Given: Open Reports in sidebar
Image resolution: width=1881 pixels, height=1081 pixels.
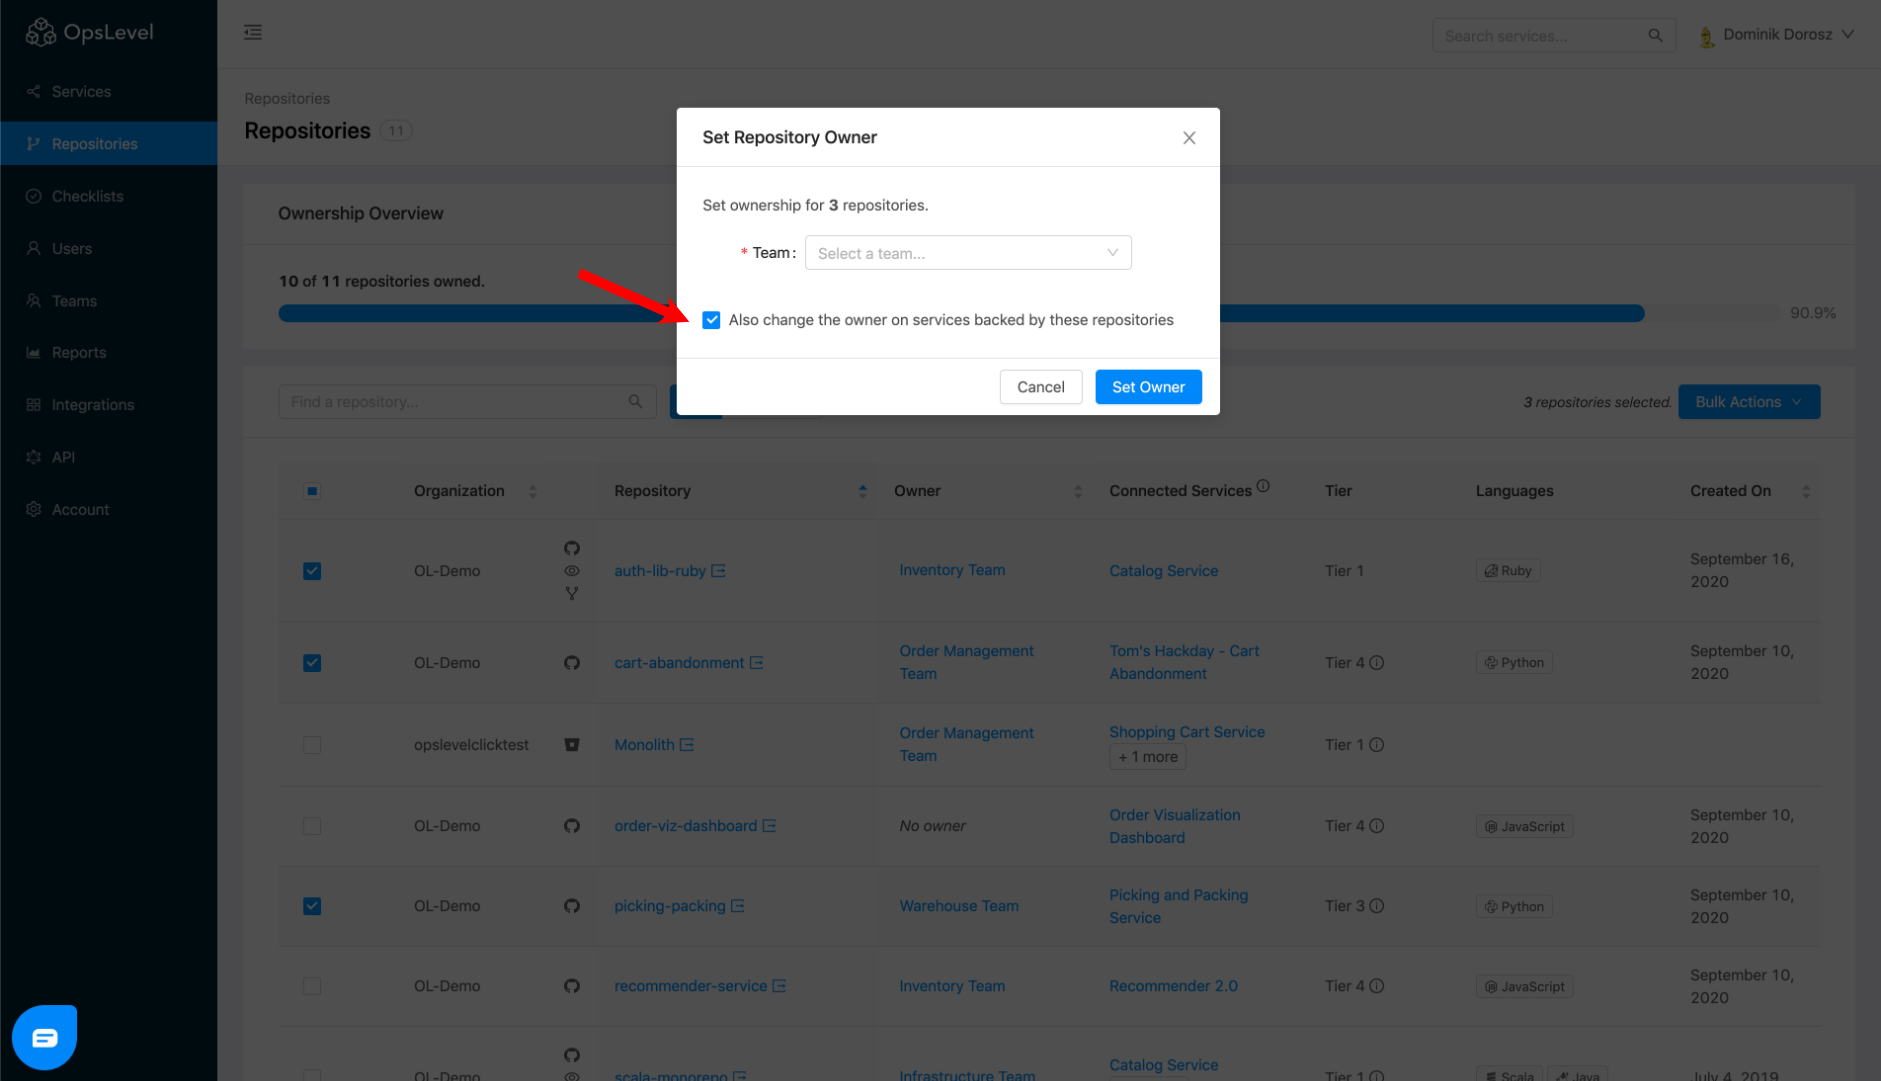Looking at the screenshot, I should click(x=109, y=353).
